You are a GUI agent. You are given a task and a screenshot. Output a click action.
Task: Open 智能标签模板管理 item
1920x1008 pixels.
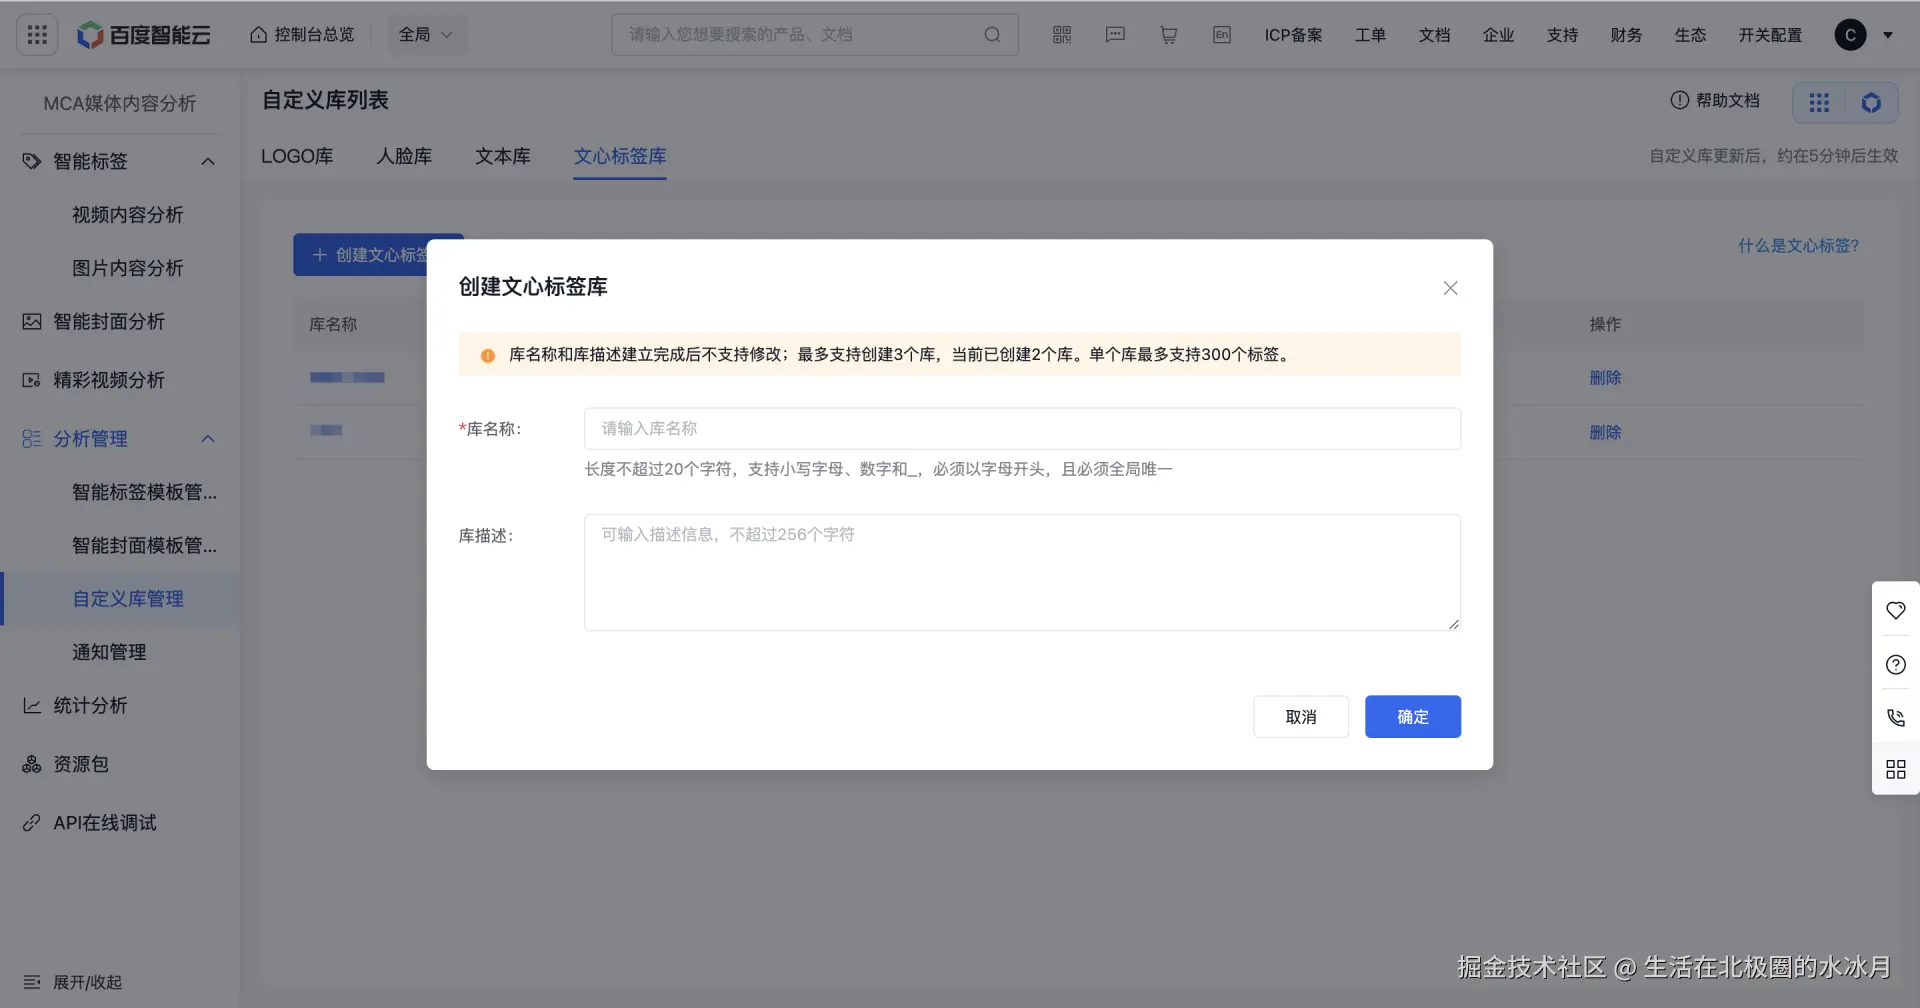144,492
